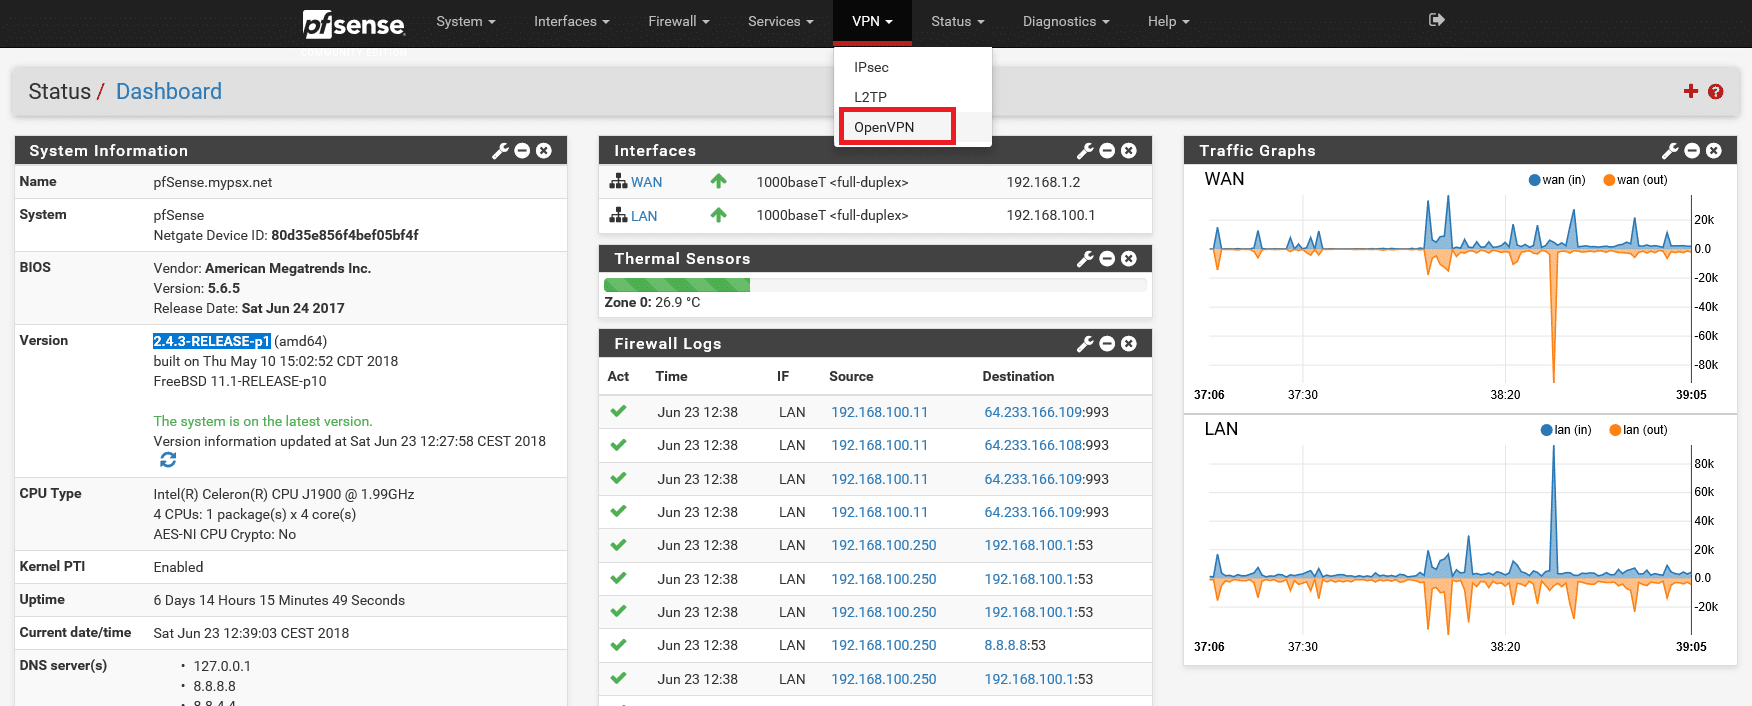The image size is (1752, 706).
Task: Open Firewall Logs widget wrench settings
Action: 1085,344
